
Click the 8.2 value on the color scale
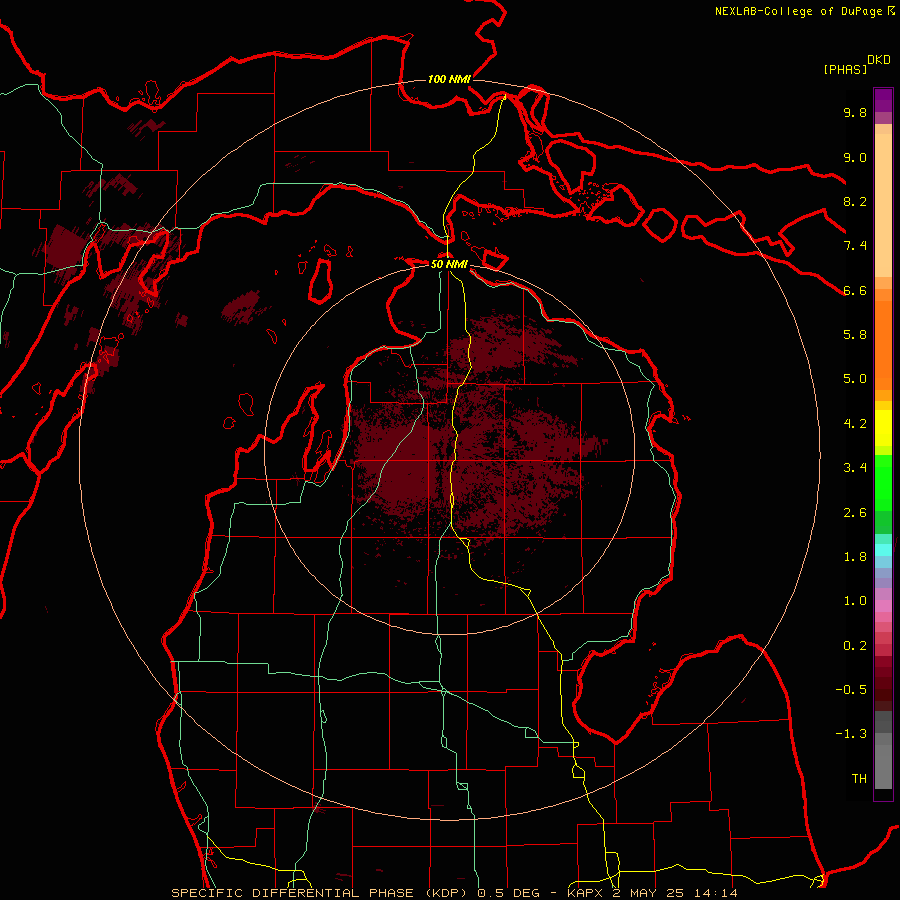point(855,201)
